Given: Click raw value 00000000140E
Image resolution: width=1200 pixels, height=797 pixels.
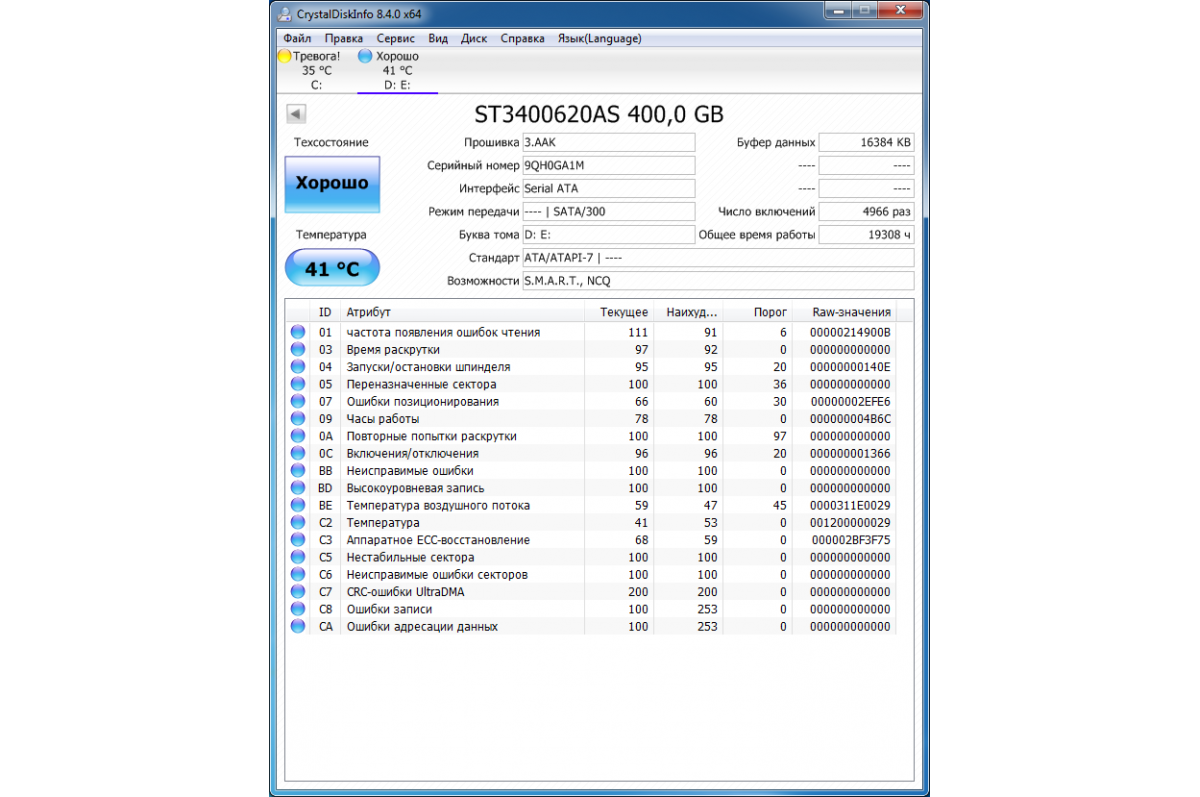Looking at the screenshot, I should (x=850, y=367).
